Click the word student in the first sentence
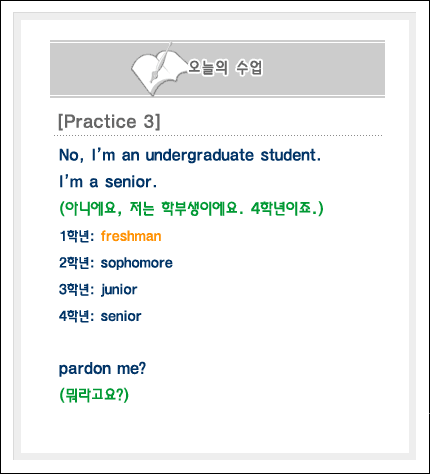430x474 pixels. (x=291, y=155)
